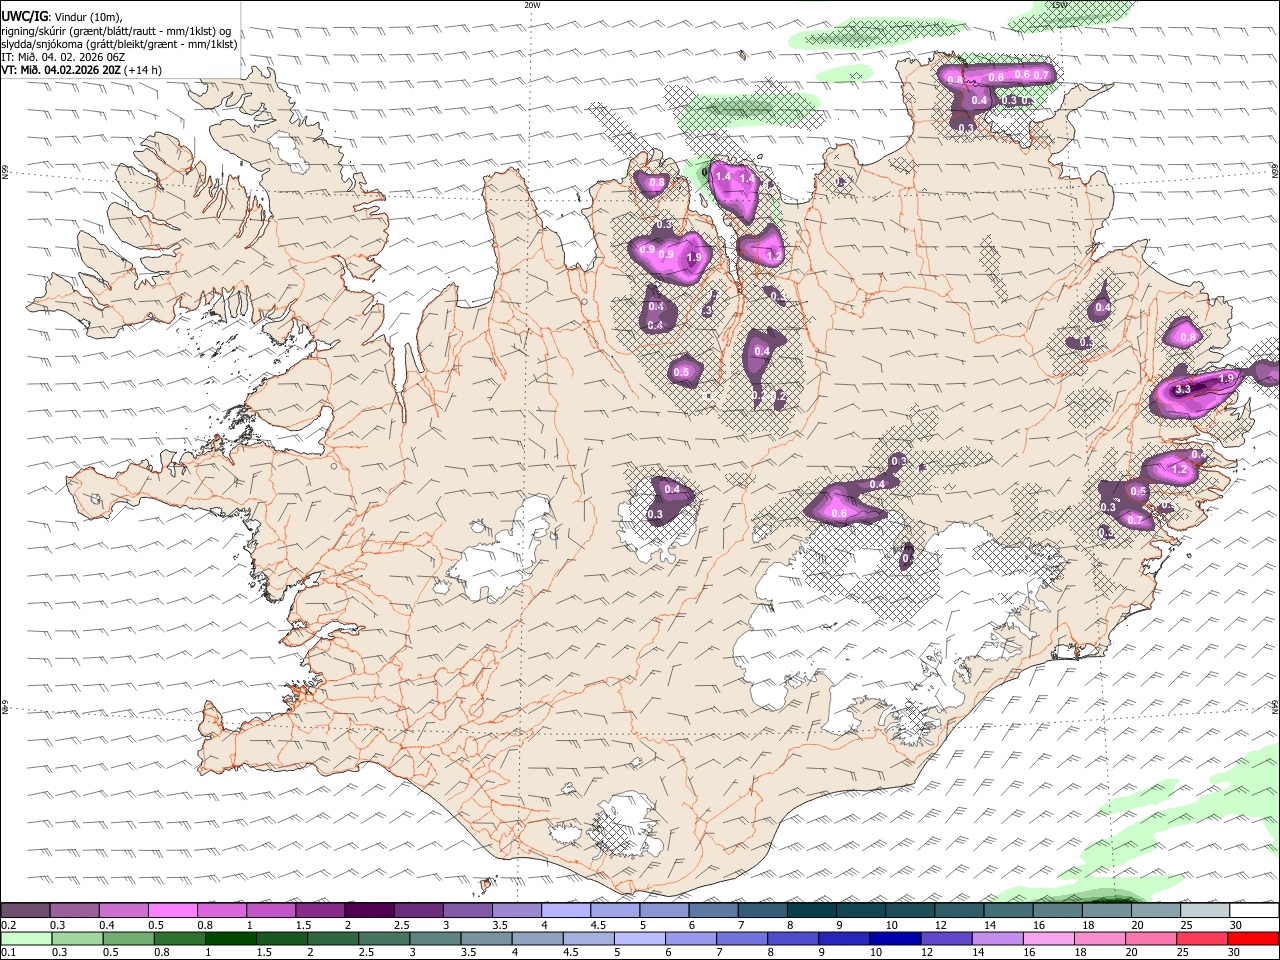Screen dimensions: 1280x960
Task: Select the bright red bottom legend swatch at 30
Action: [1254, 938]
